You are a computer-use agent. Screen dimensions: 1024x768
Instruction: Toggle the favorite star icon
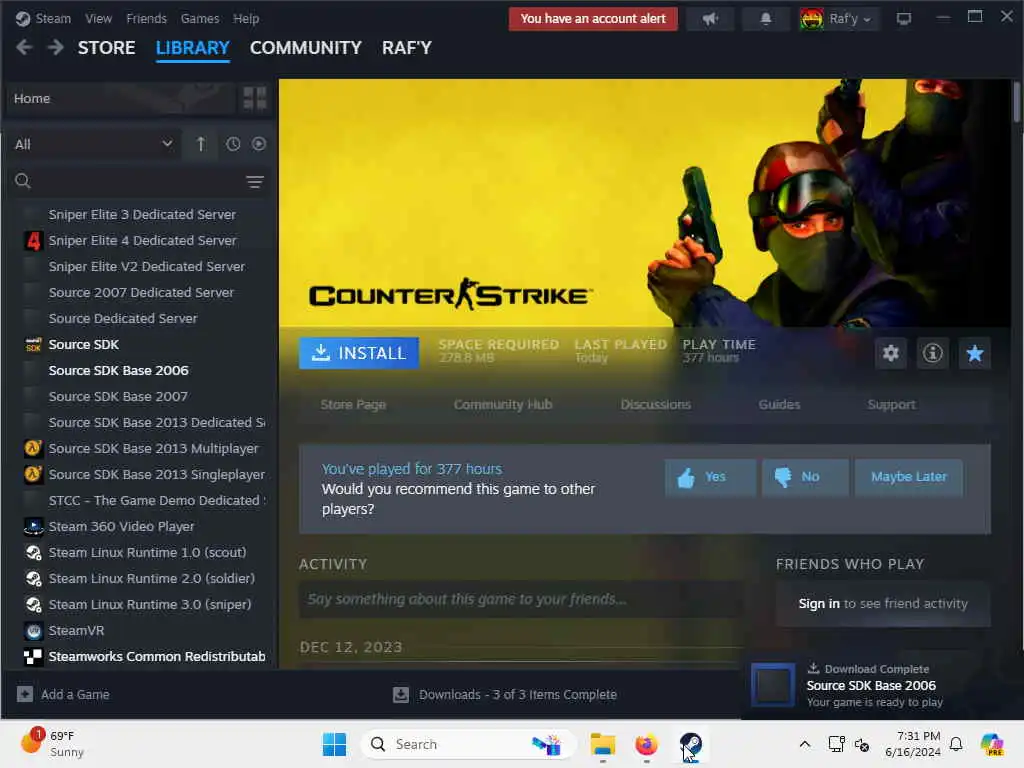[974, 353]
